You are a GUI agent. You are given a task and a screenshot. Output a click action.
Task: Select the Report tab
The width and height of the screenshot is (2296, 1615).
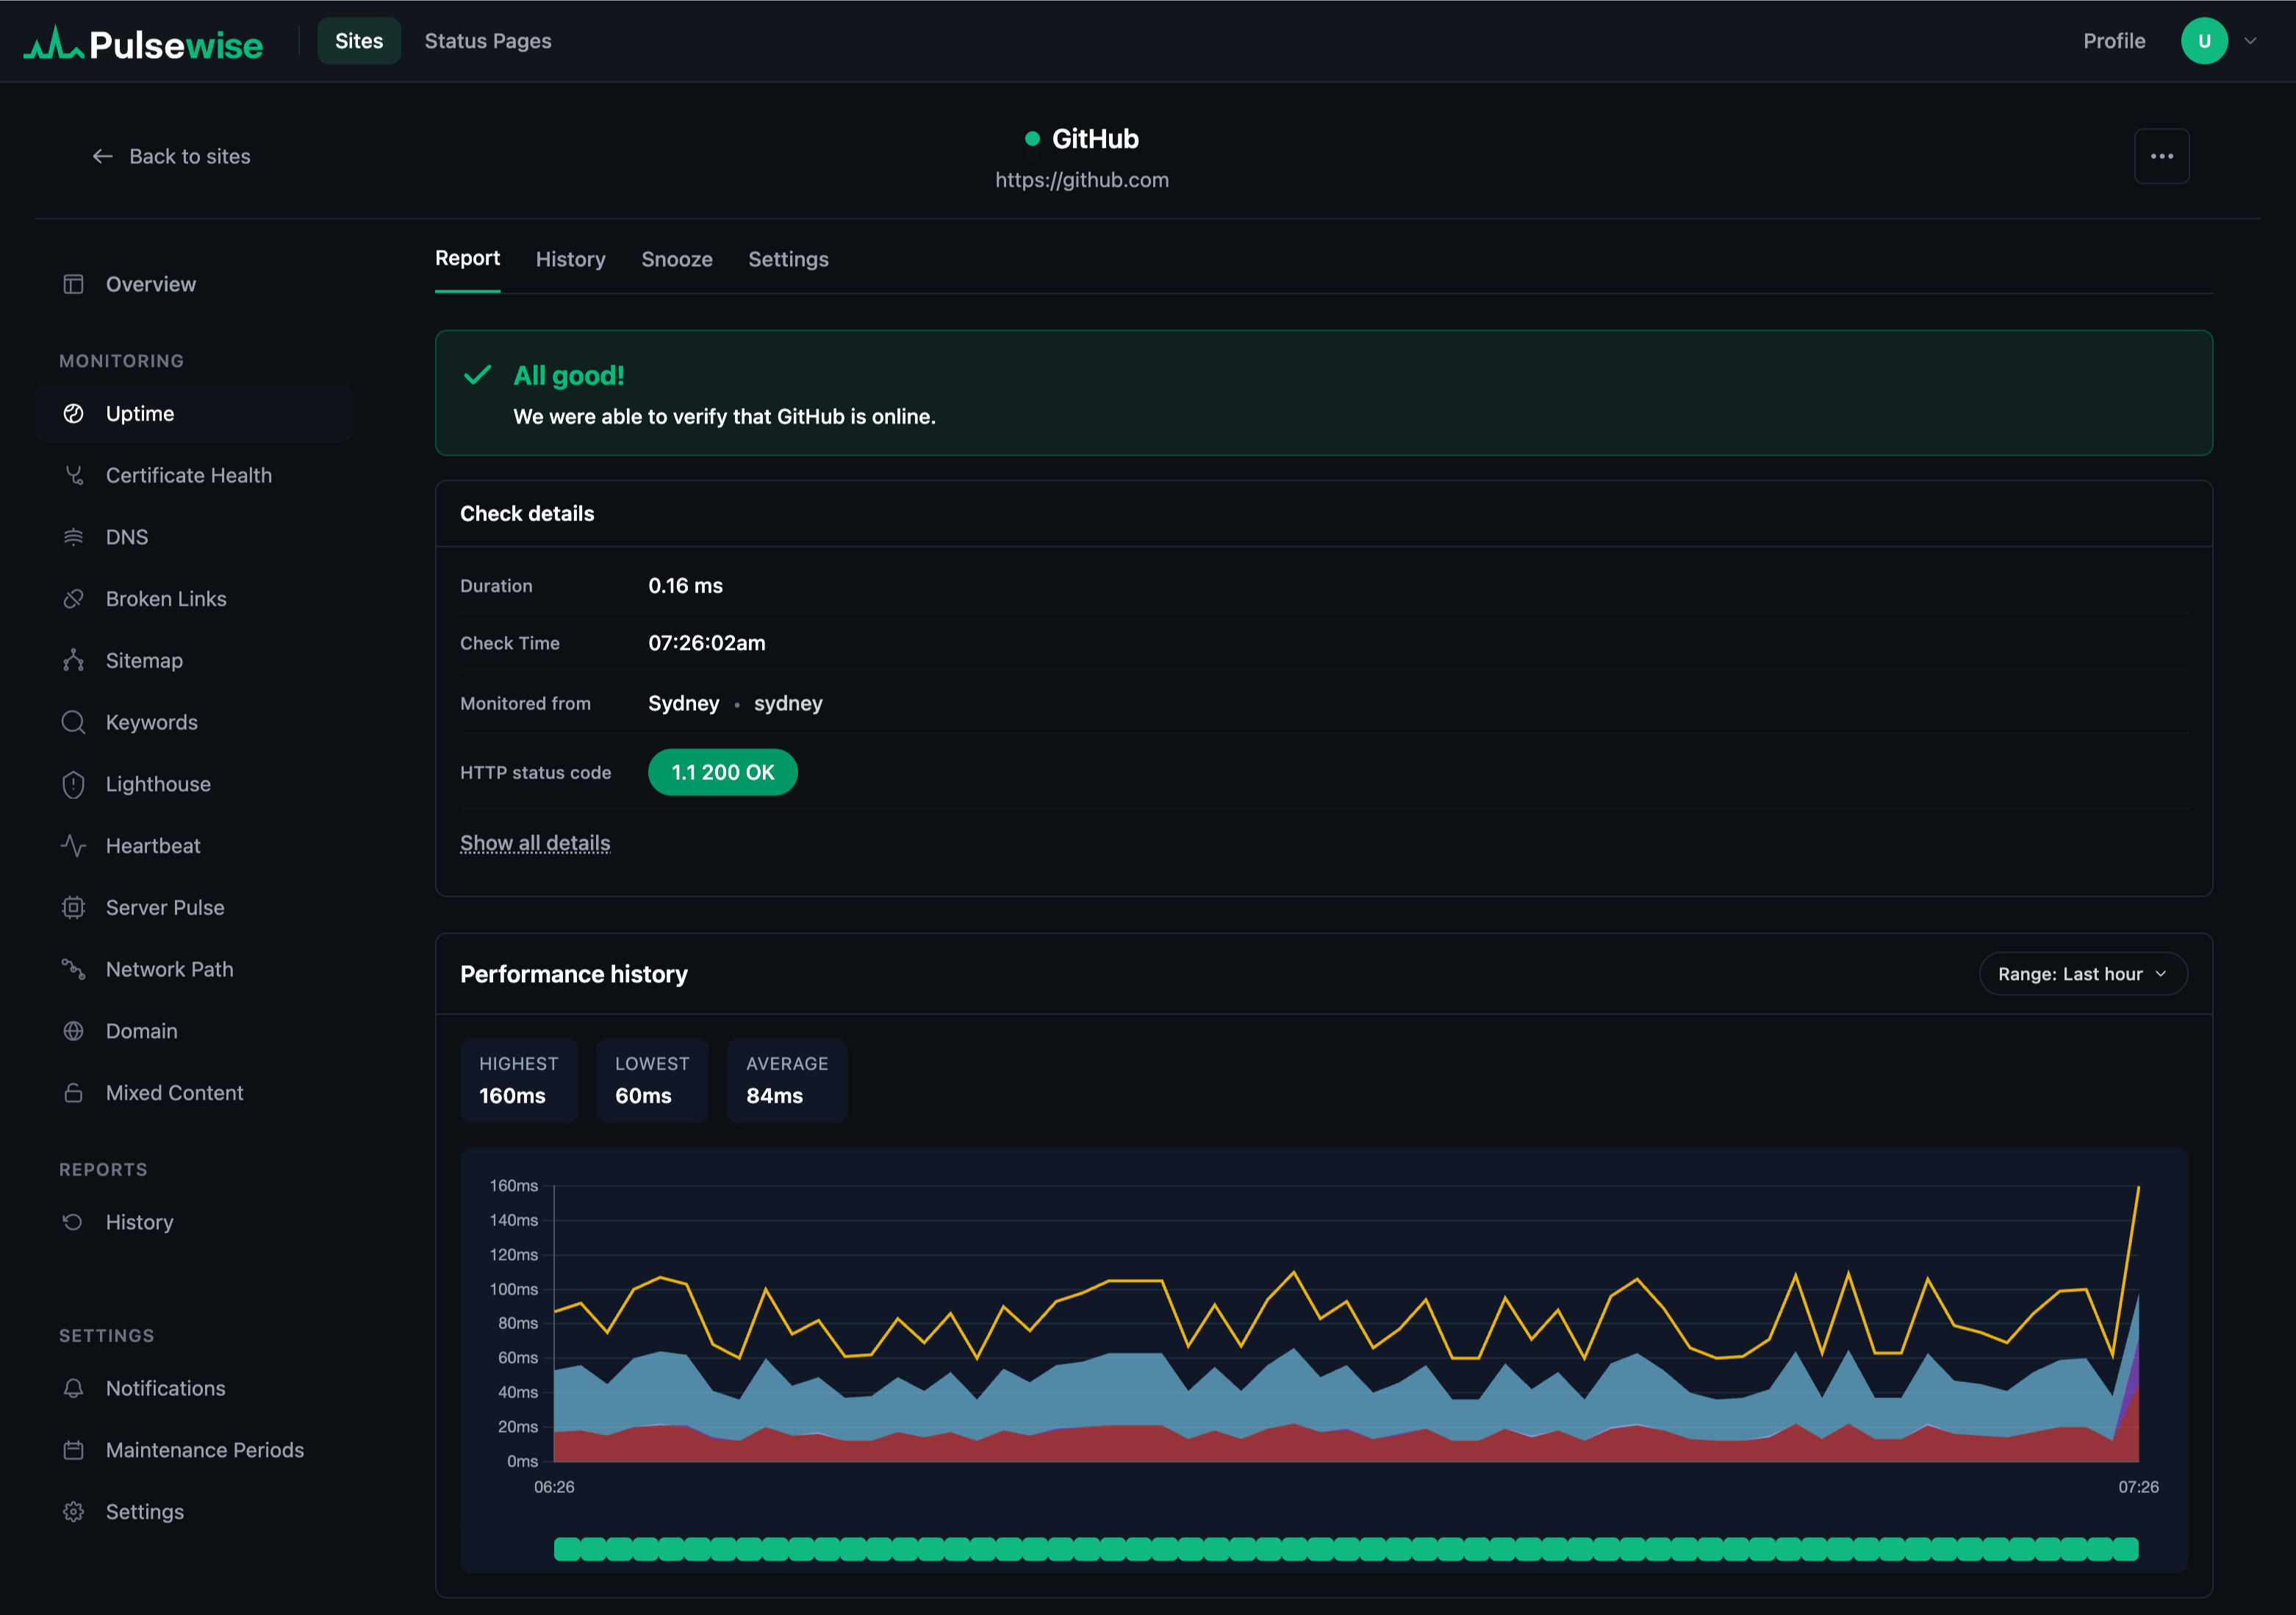click(467, 259)
